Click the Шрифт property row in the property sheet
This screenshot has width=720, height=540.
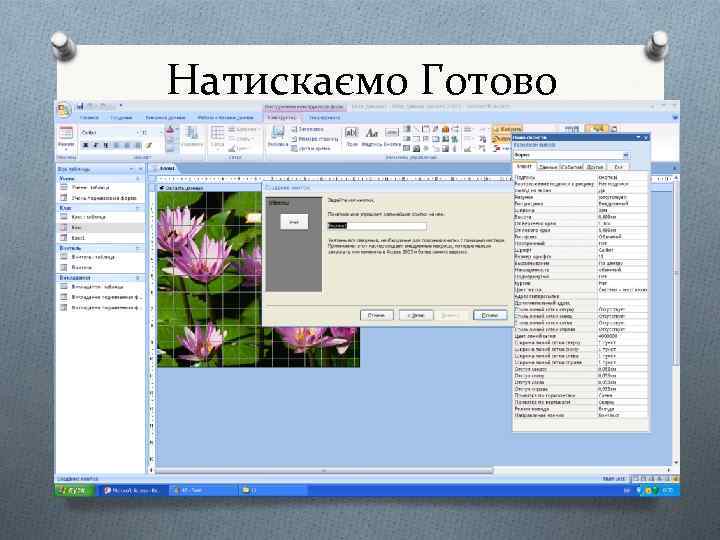[580, 250]
